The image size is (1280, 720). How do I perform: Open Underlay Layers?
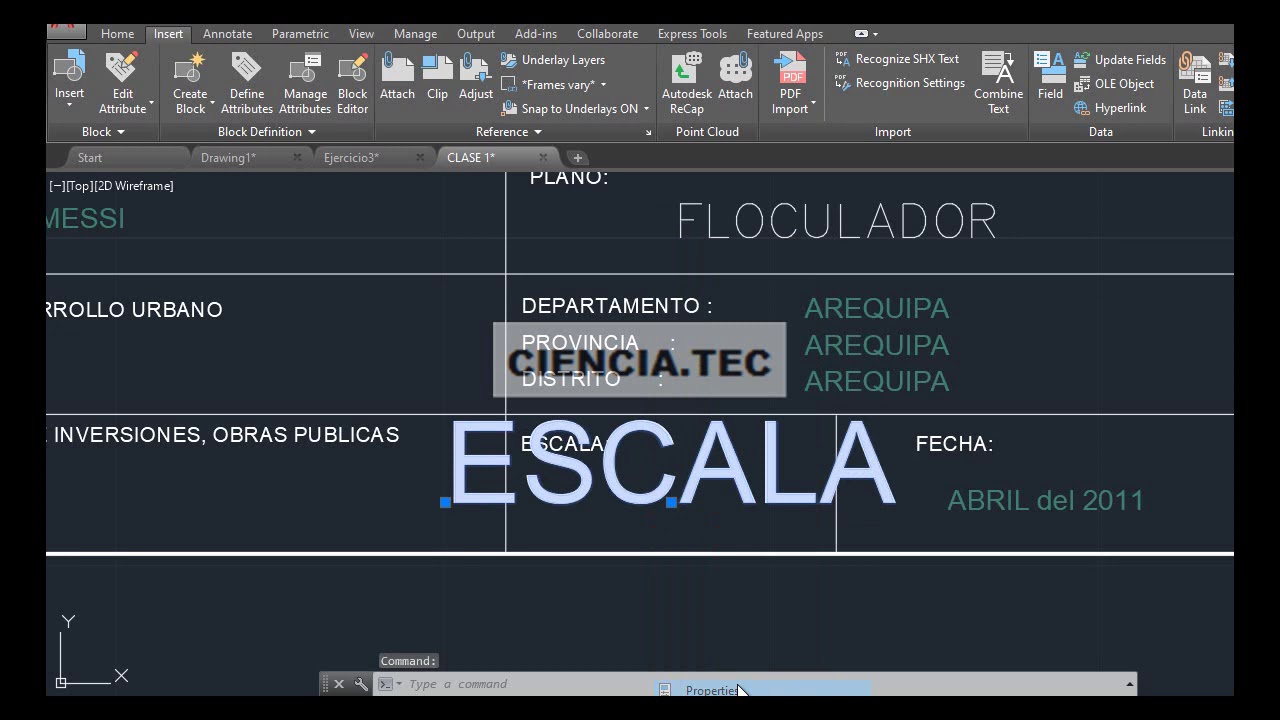coord(553,60)
